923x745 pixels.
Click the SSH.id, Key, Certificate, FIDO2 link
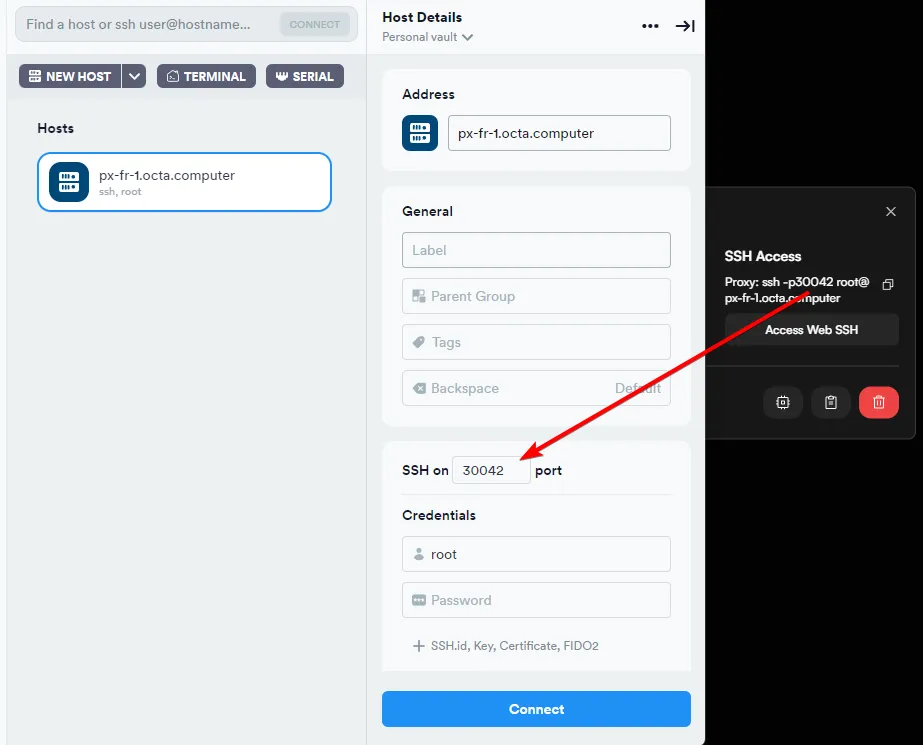(514, 646)
